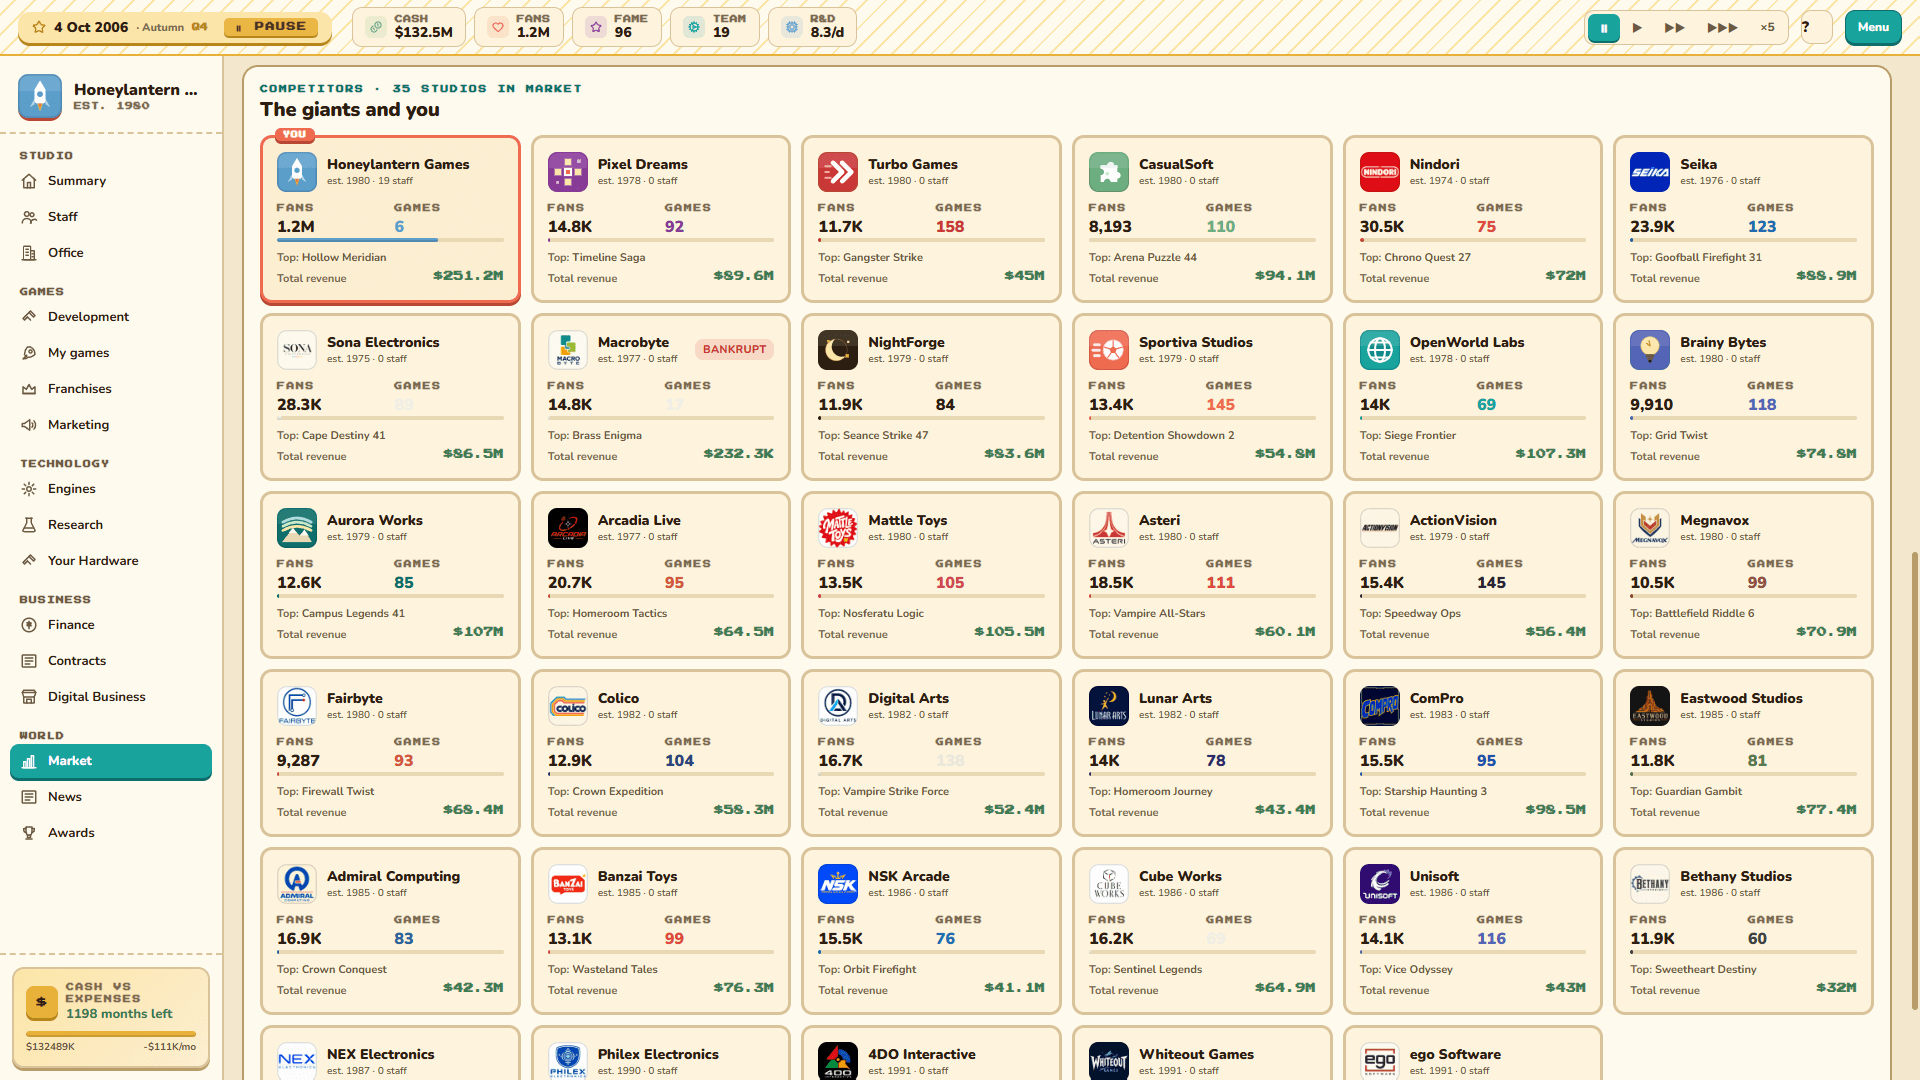Select the Mattle Toys logo
The image size is (1920, 1080).
(838, 528)
